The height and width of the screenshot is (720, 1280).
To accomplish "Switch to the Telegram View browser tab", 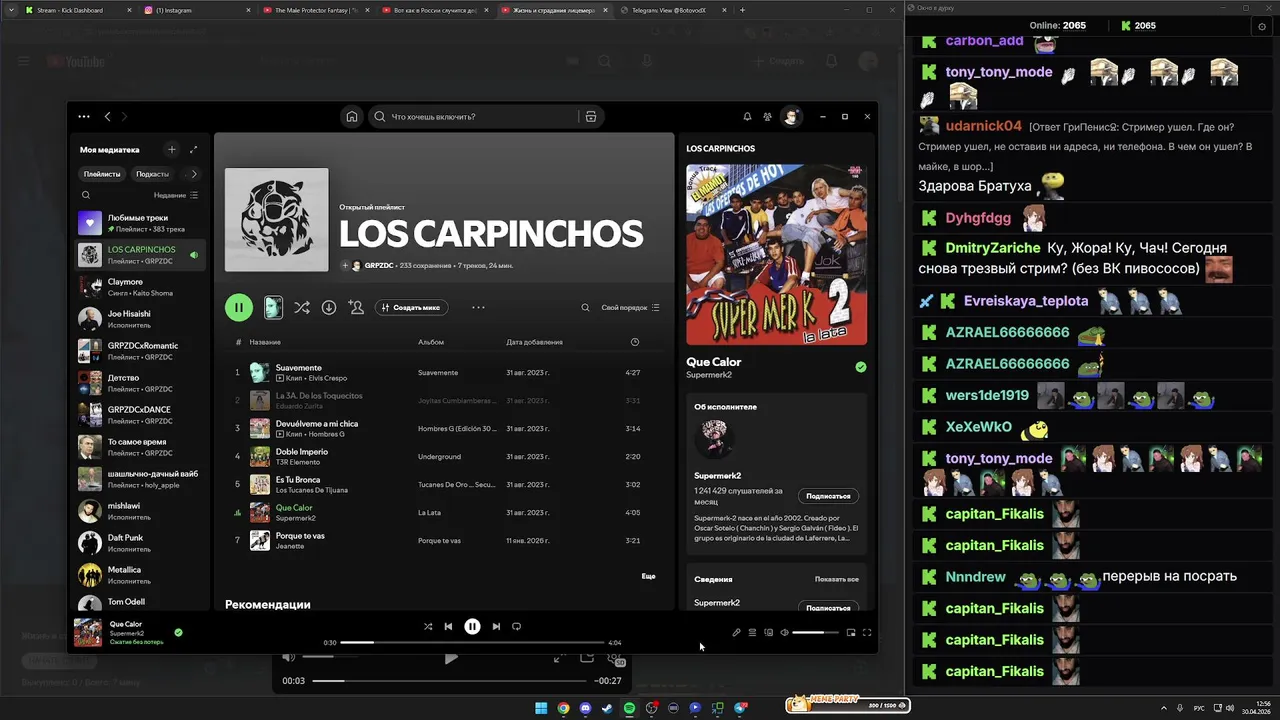I will click(x=673, y=10).
